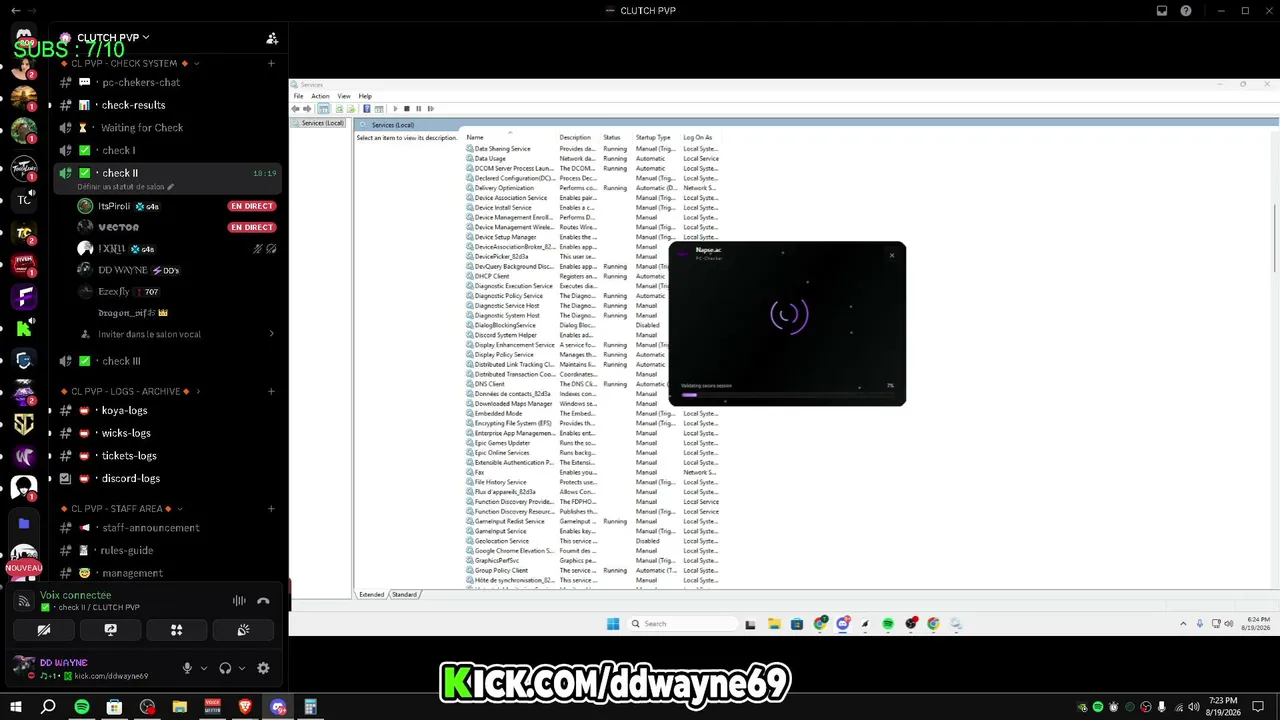Sort services by the Name column header
1280x720 pixels.
tap(510, 137)
